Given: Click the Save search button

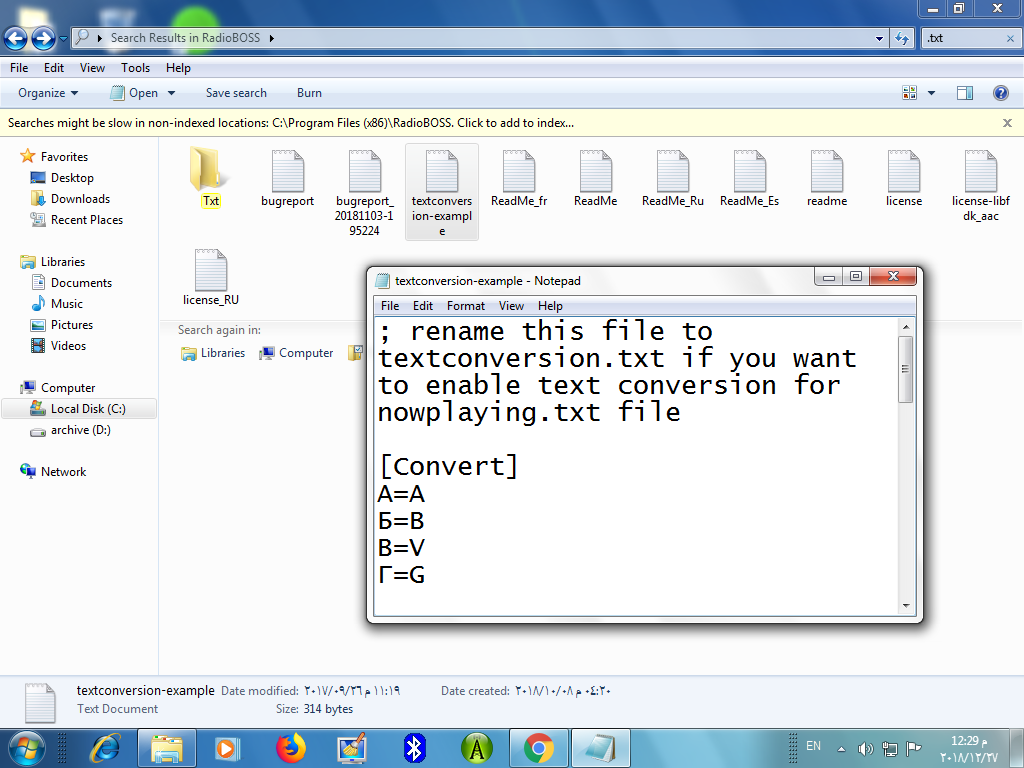Looking at the screenshot, I should [236, 93].
